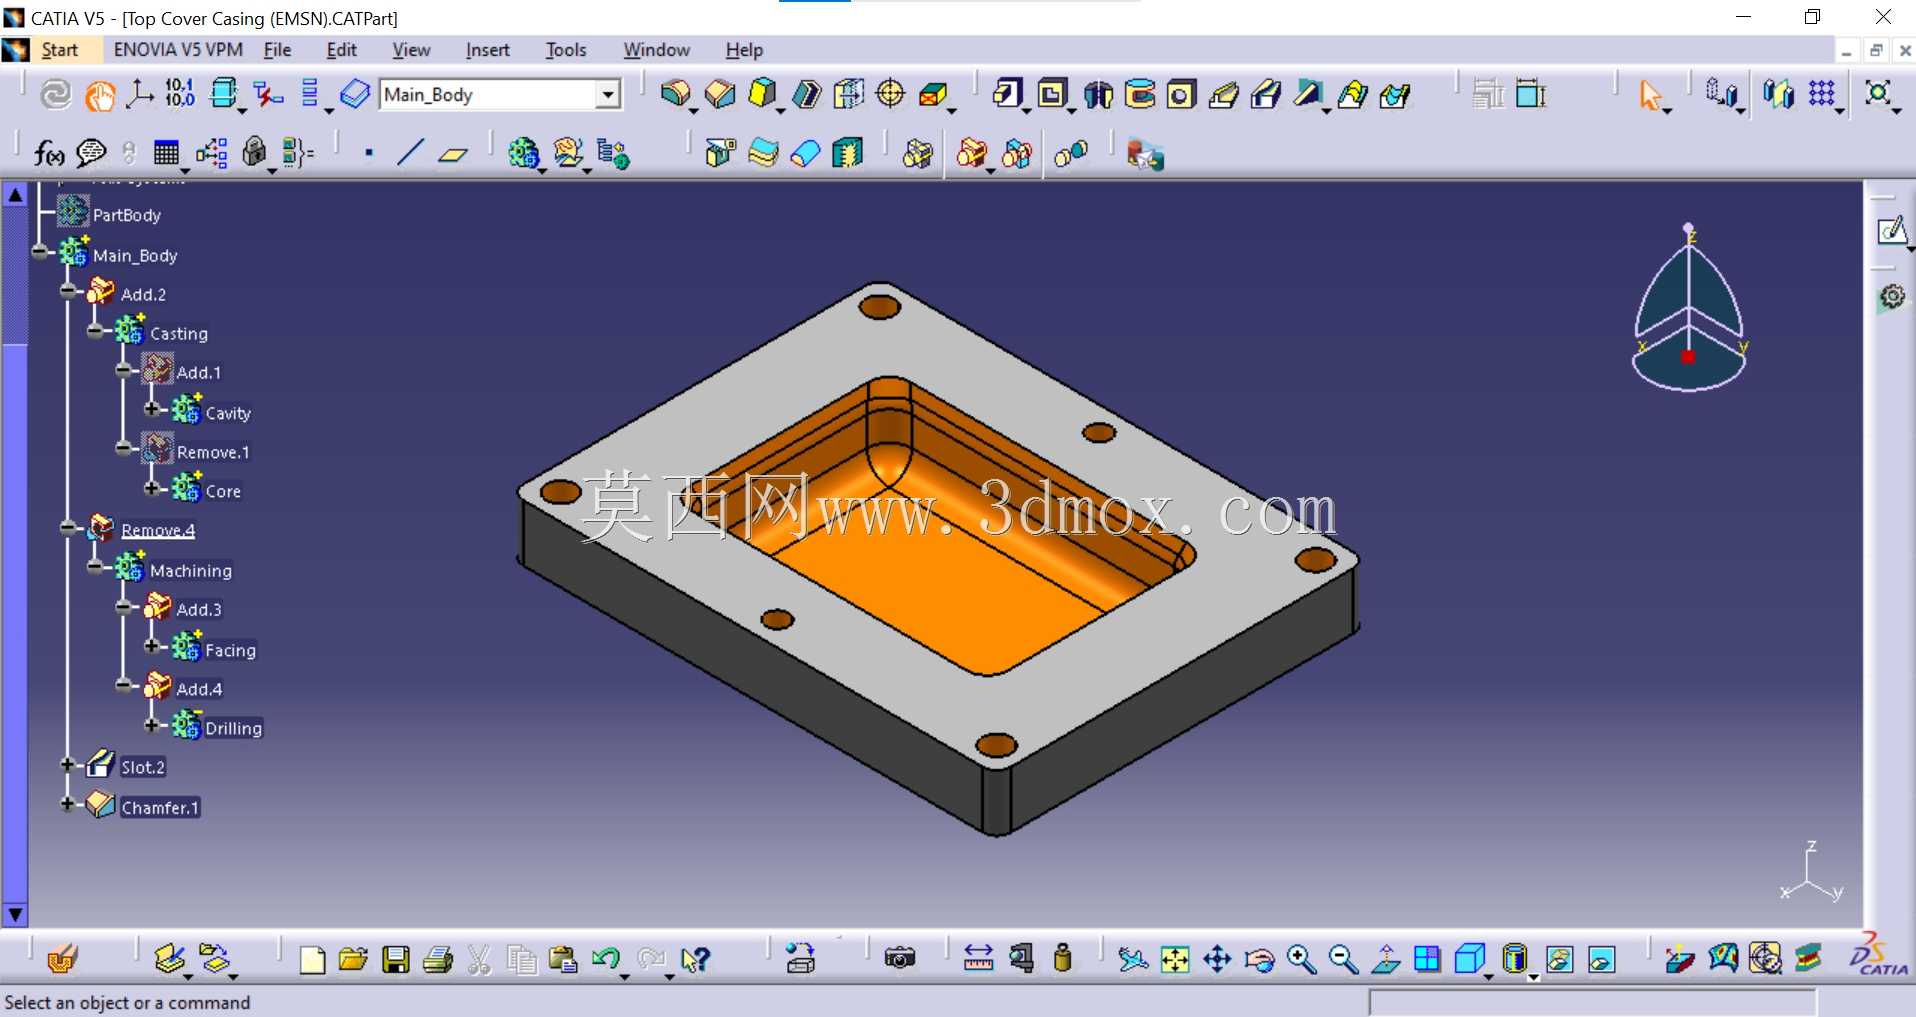The image size is (1916, 1017).
Task: Open the File menu
Action: [277, 50]
